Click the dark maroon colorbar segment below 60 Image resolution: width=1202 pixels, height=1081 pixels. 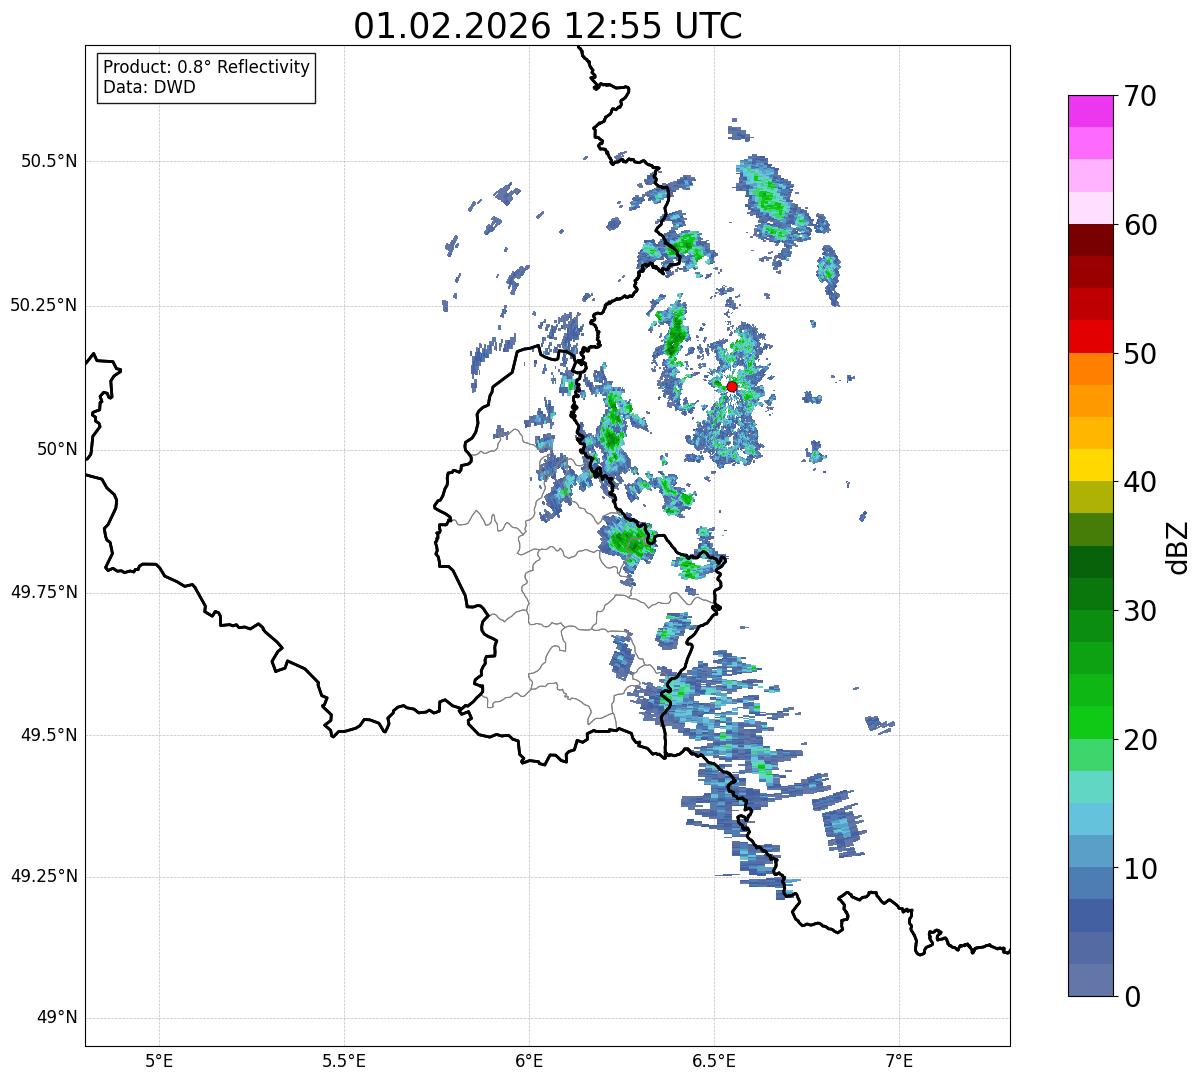pyautogui.click(x=1091, y=240)
